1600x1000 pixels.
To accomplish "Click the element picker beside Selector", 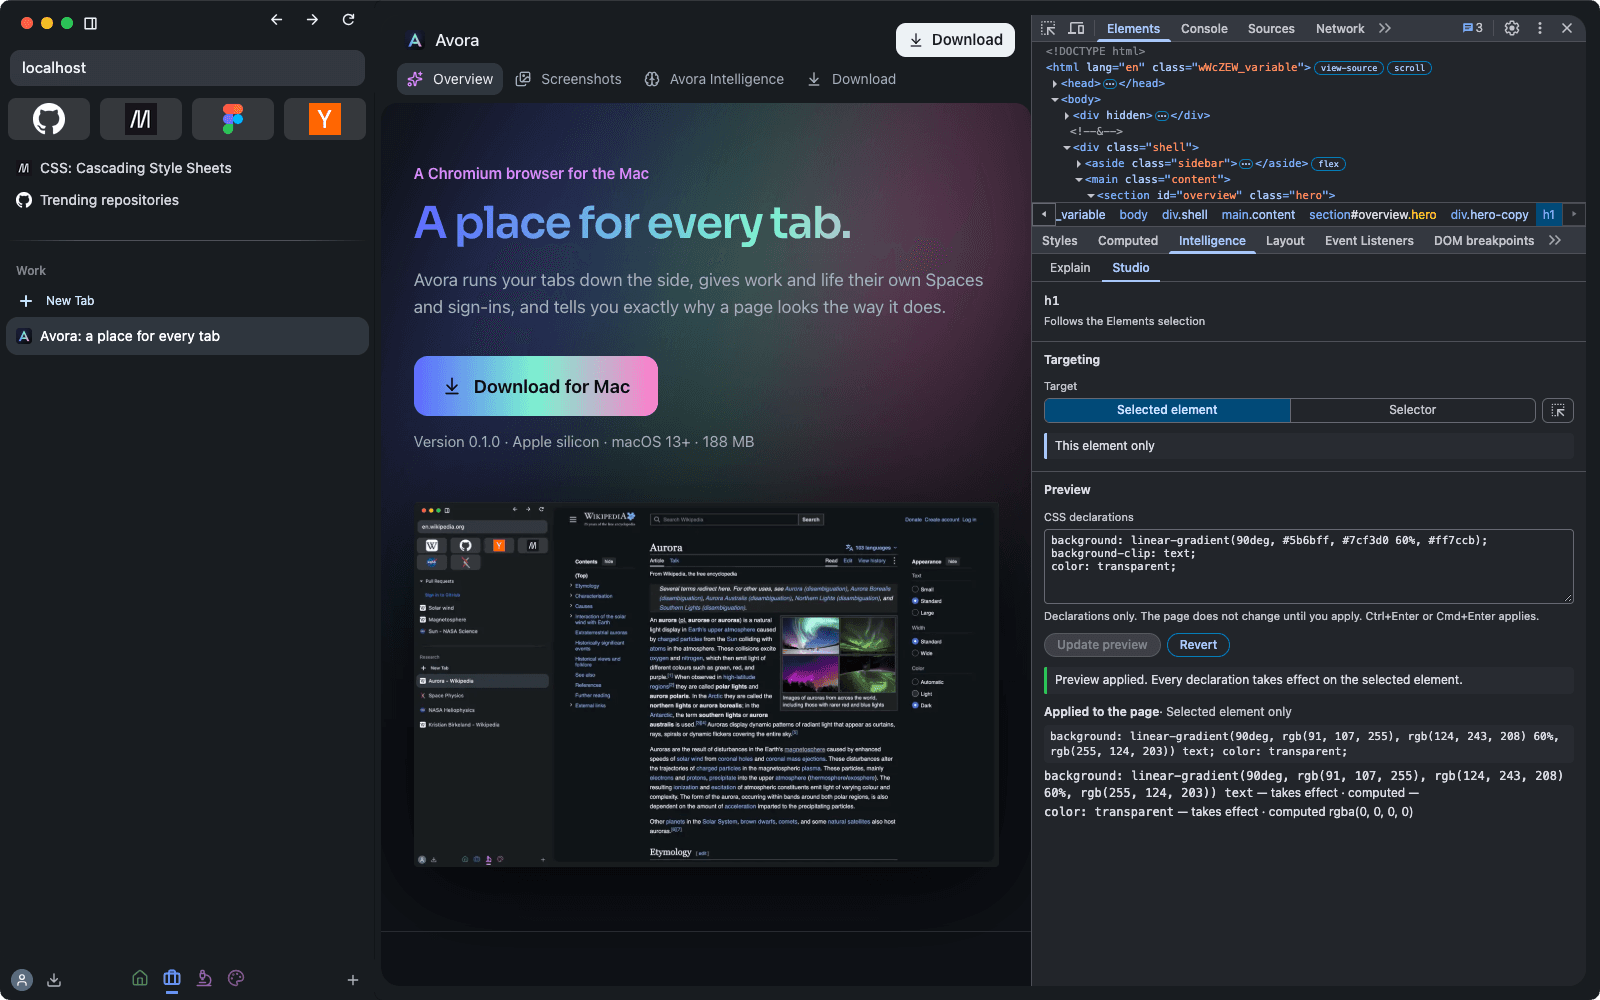I will 1558,410.
